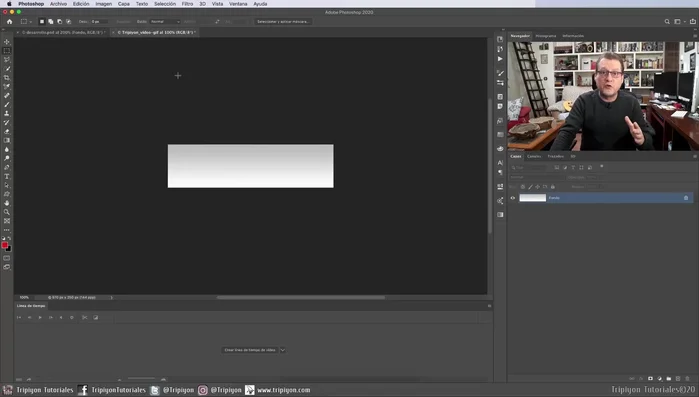Screen dimensions: 699x397
Task: Click the Share icon at top right
Action: coord(692,21)
